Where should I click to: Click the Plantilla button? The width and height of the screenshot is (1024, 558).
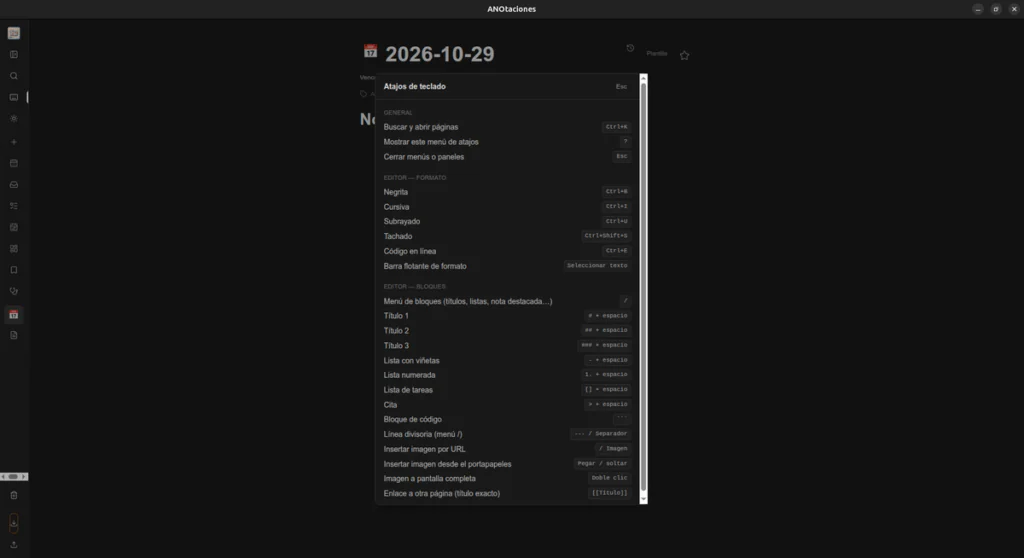coord(657,54)
